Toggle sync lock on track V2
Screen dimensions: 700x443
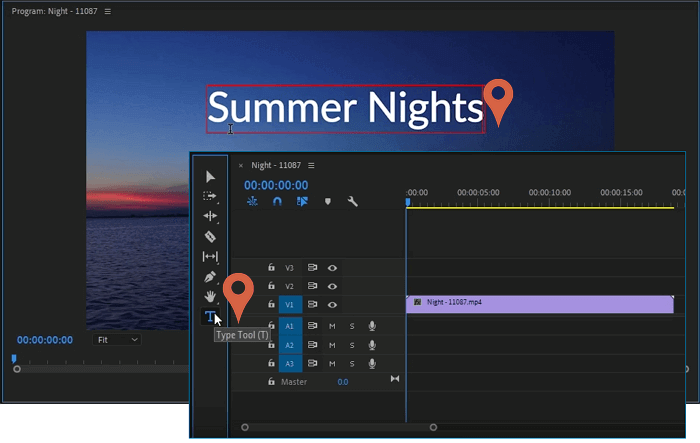(x=312, y=286)
